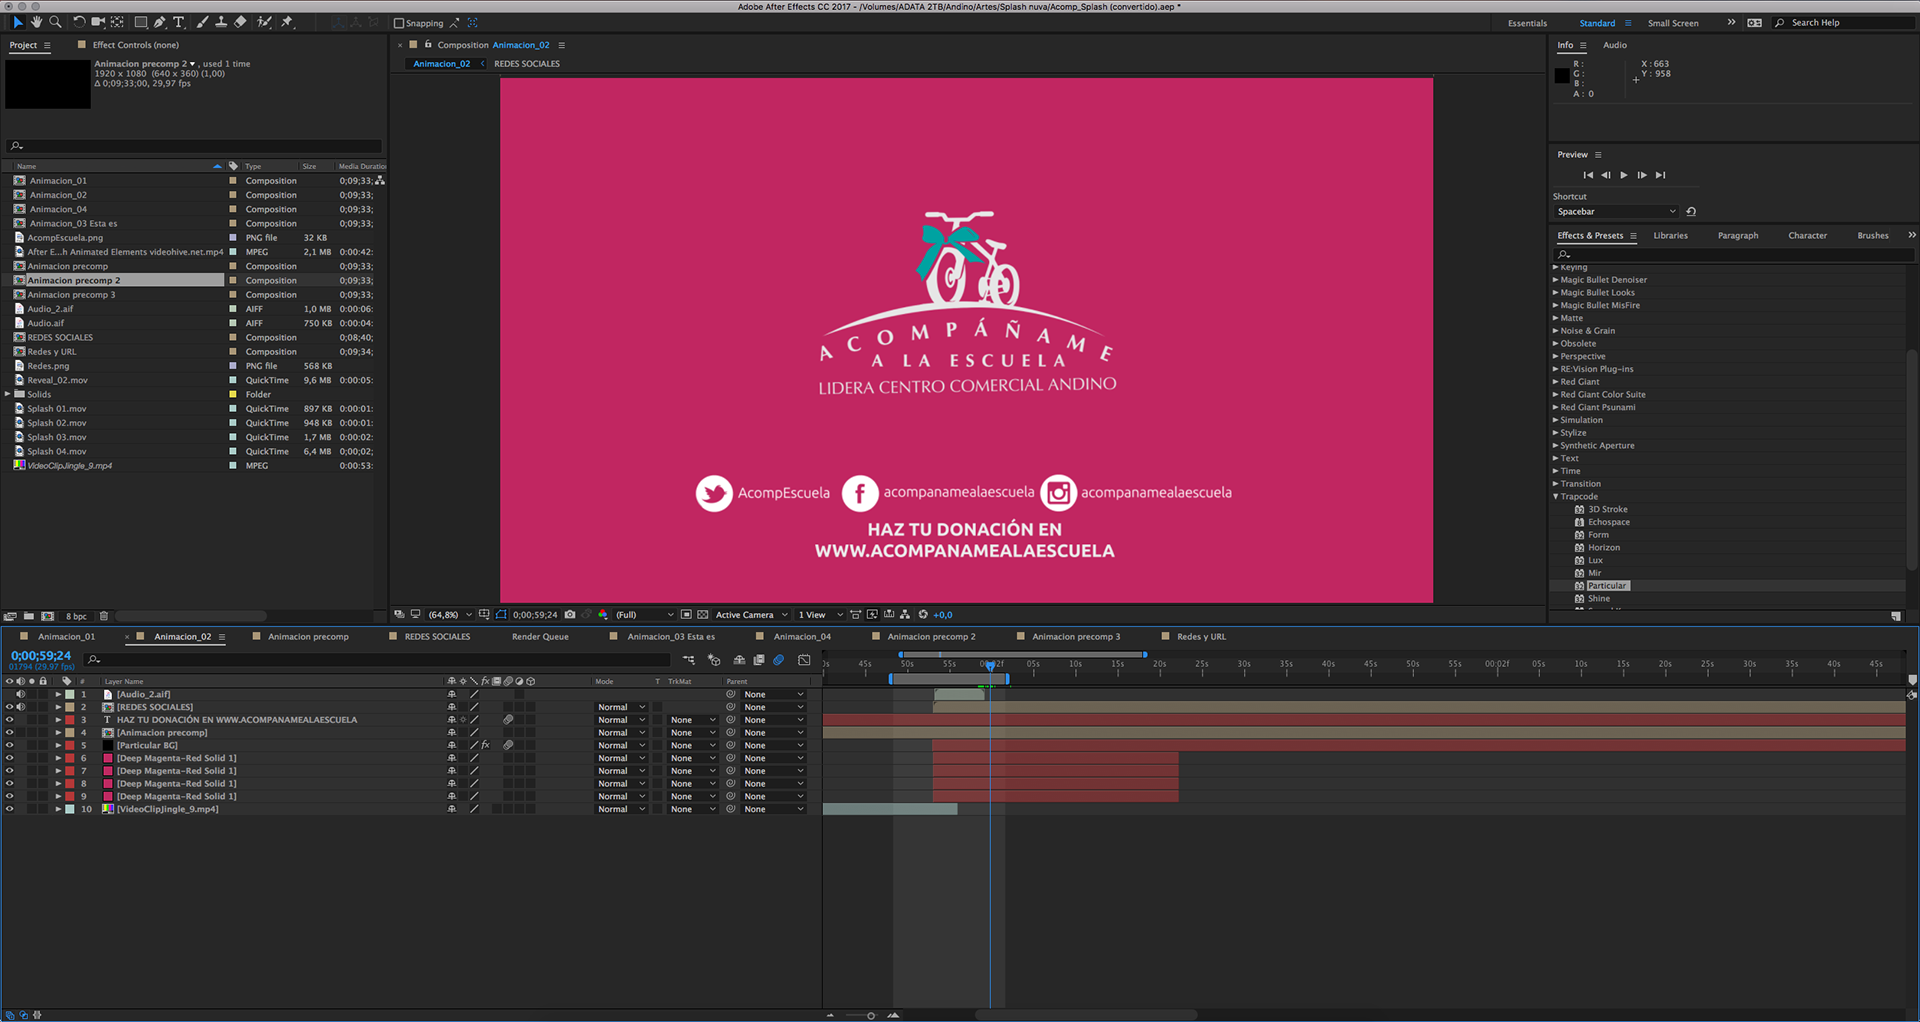Screen dimensions: 1920x1022
Task: Select the Pen tool
Action: pos(160,22)
